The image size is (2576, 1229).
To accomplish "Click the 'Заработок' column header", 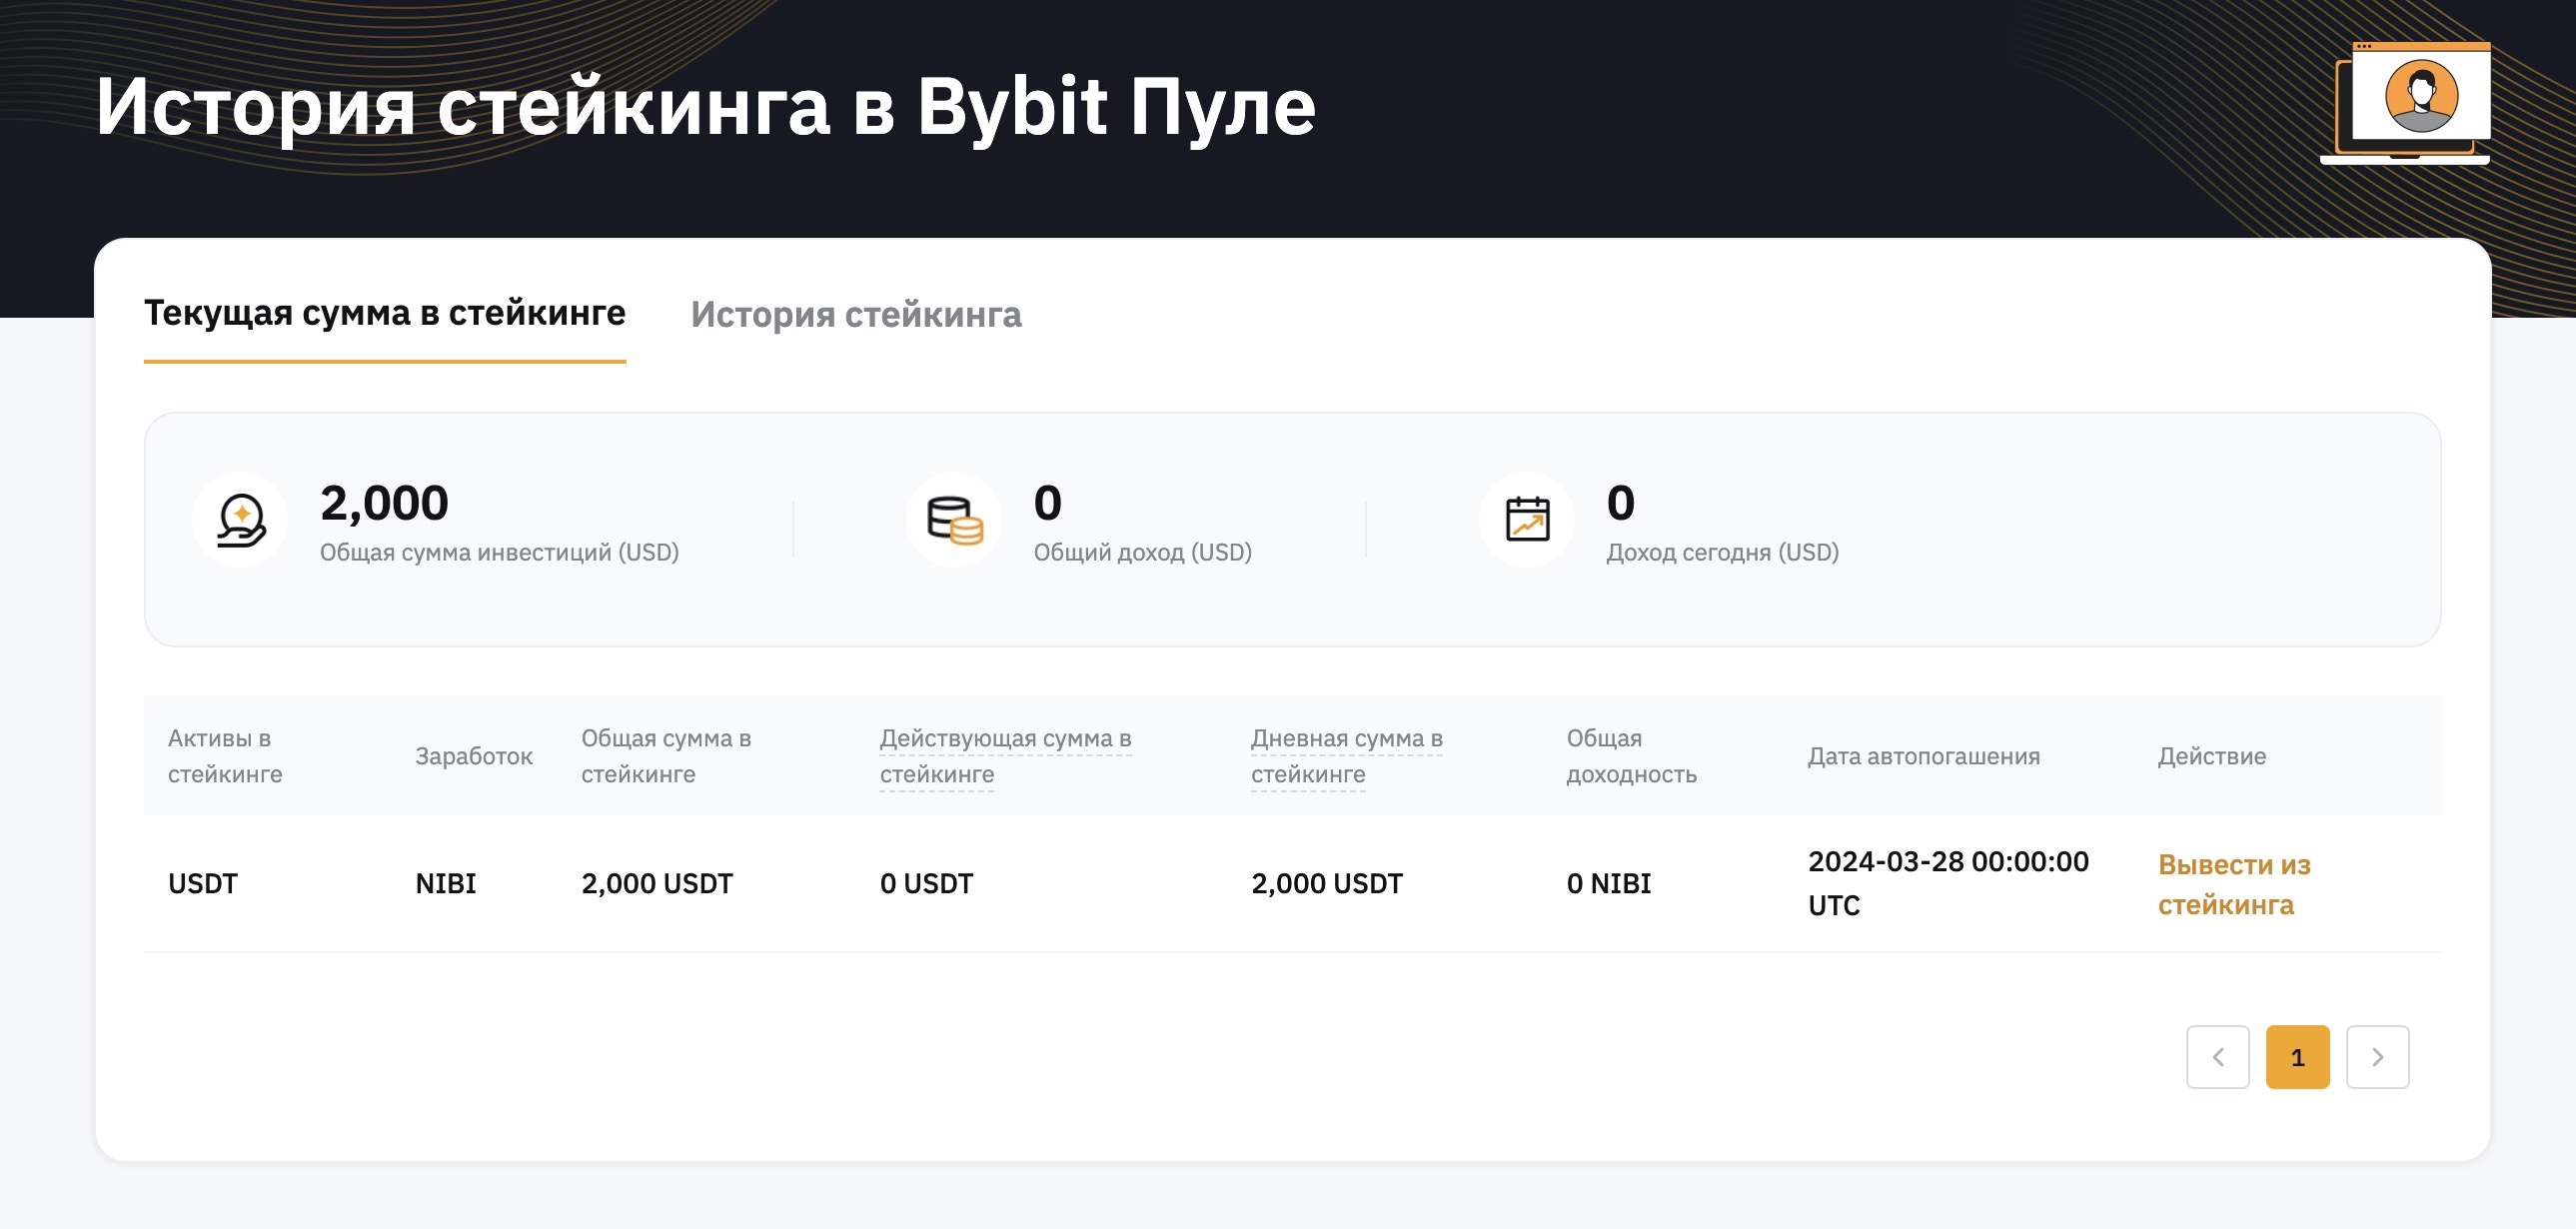I will (x=474, y=756).
